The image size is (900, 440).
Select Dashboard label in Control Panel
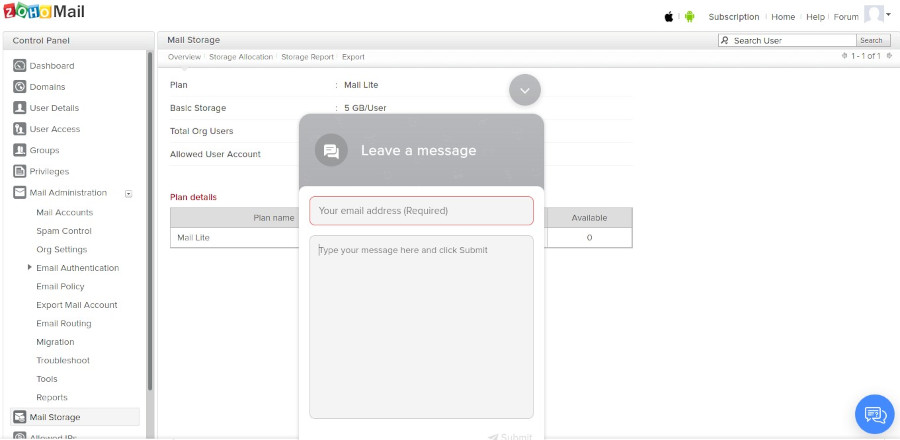tap(52, 66)
